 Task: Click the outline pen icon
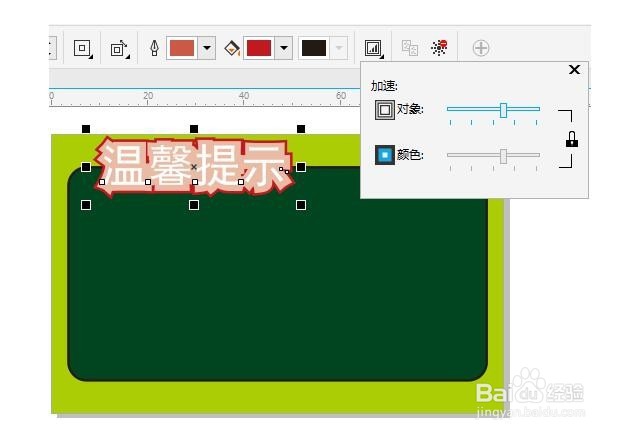click(x=154, y=48)
